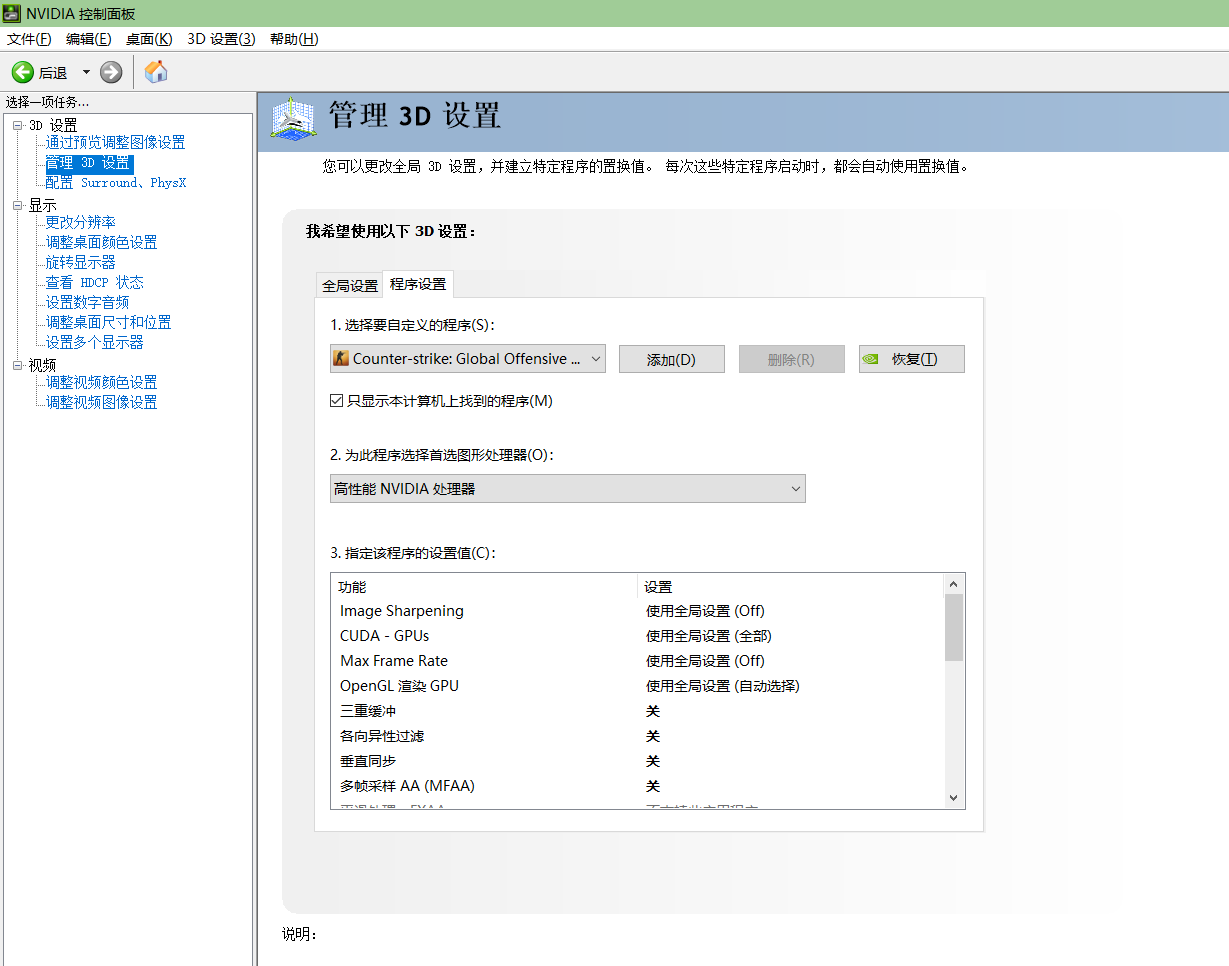The width and height of the screenshot is (1229, 966).
Task: Open 更改分辨率 page
Action: pos(80,222)
